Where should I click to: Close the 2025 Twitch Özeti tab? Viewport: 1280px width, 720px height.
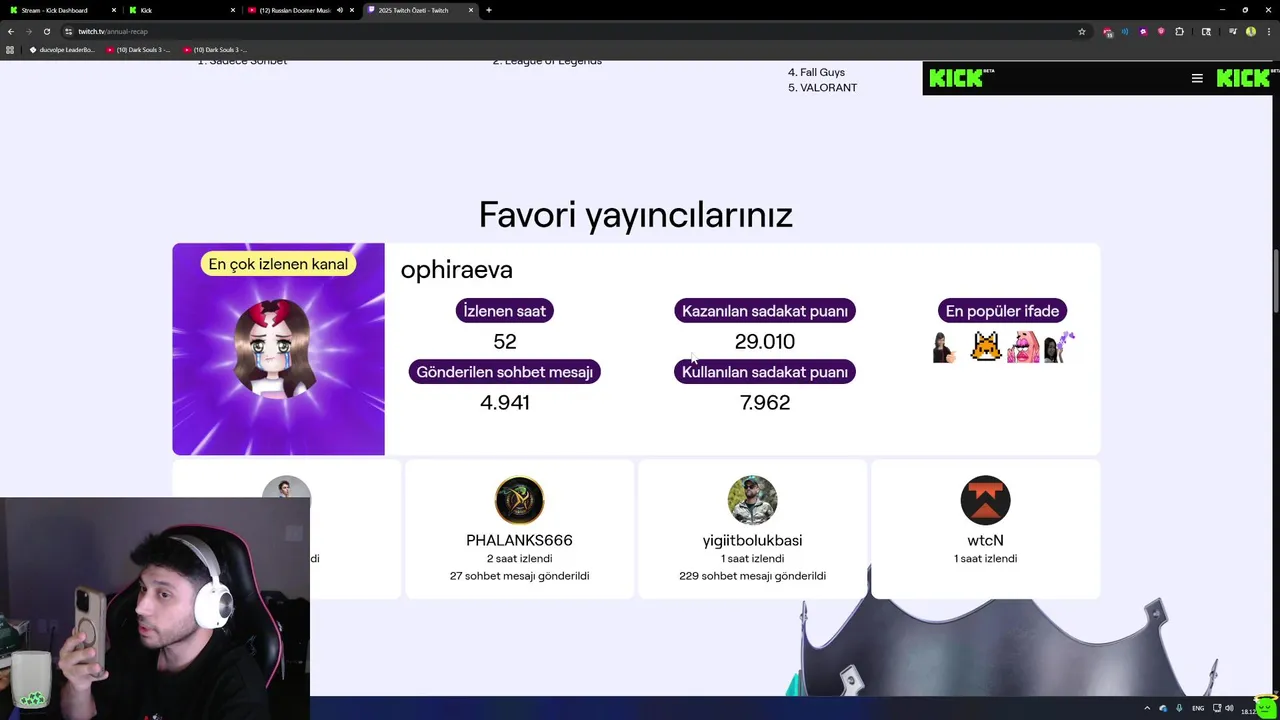(471, 10)
